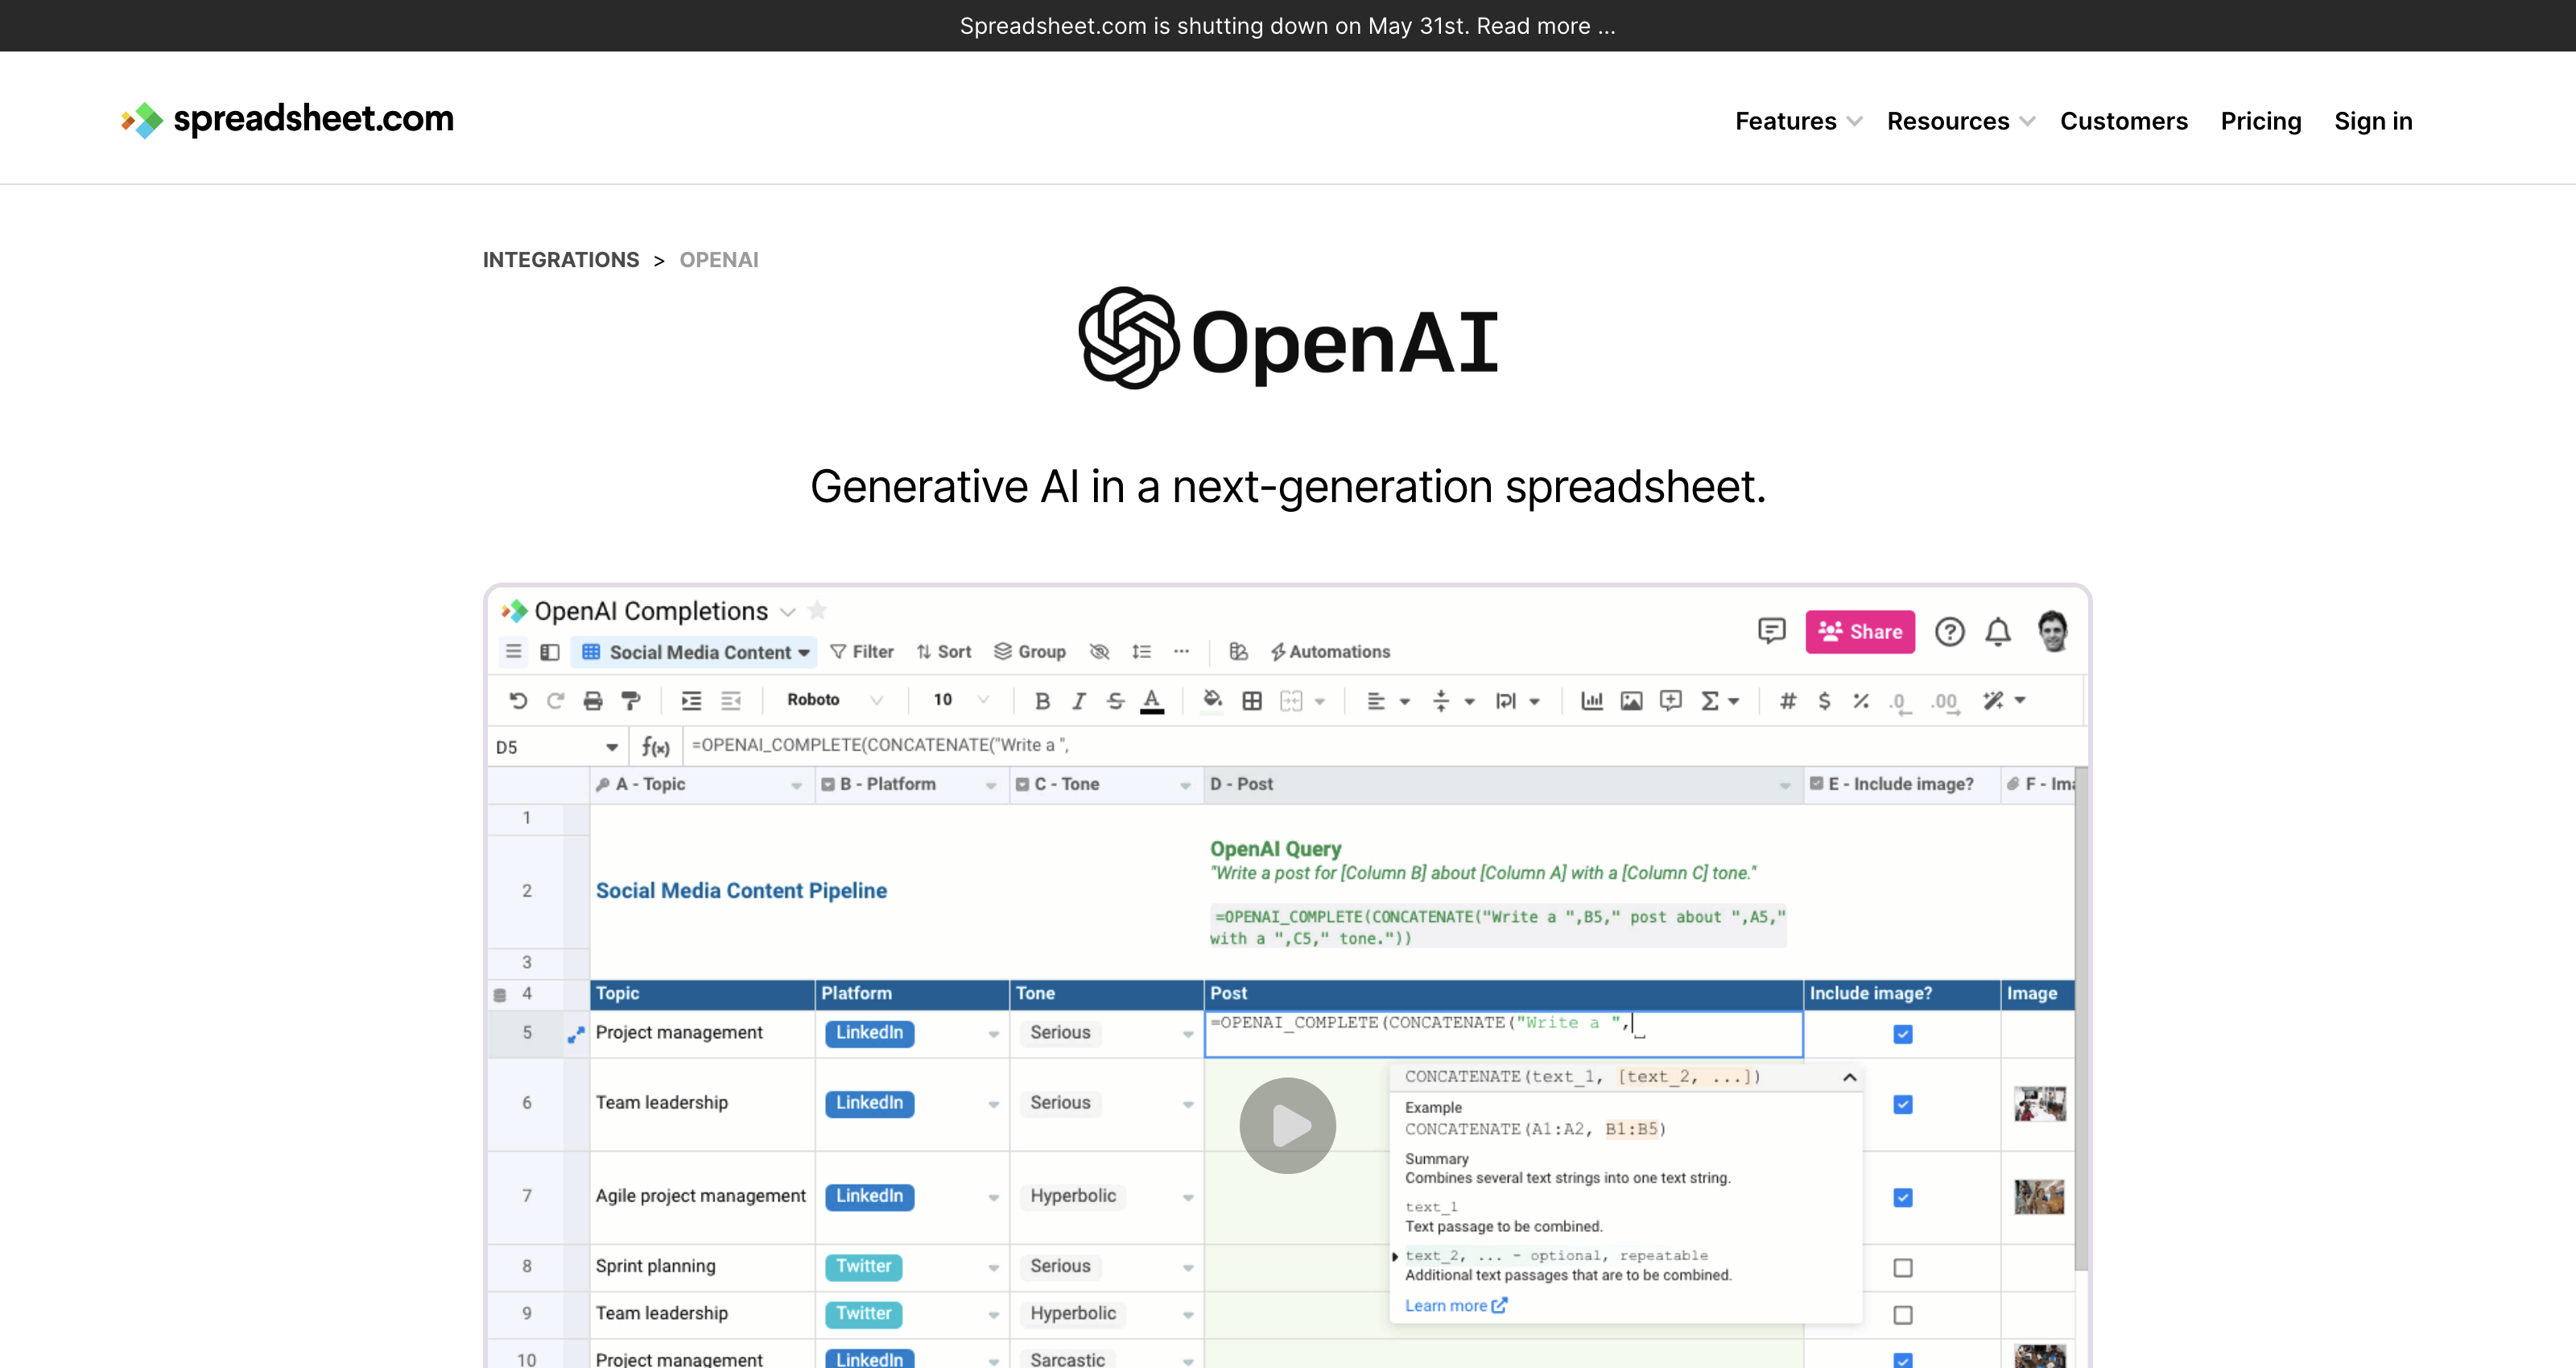Toggle italic formatting
This screenshot has height=1368, width=2576.
1079,701
